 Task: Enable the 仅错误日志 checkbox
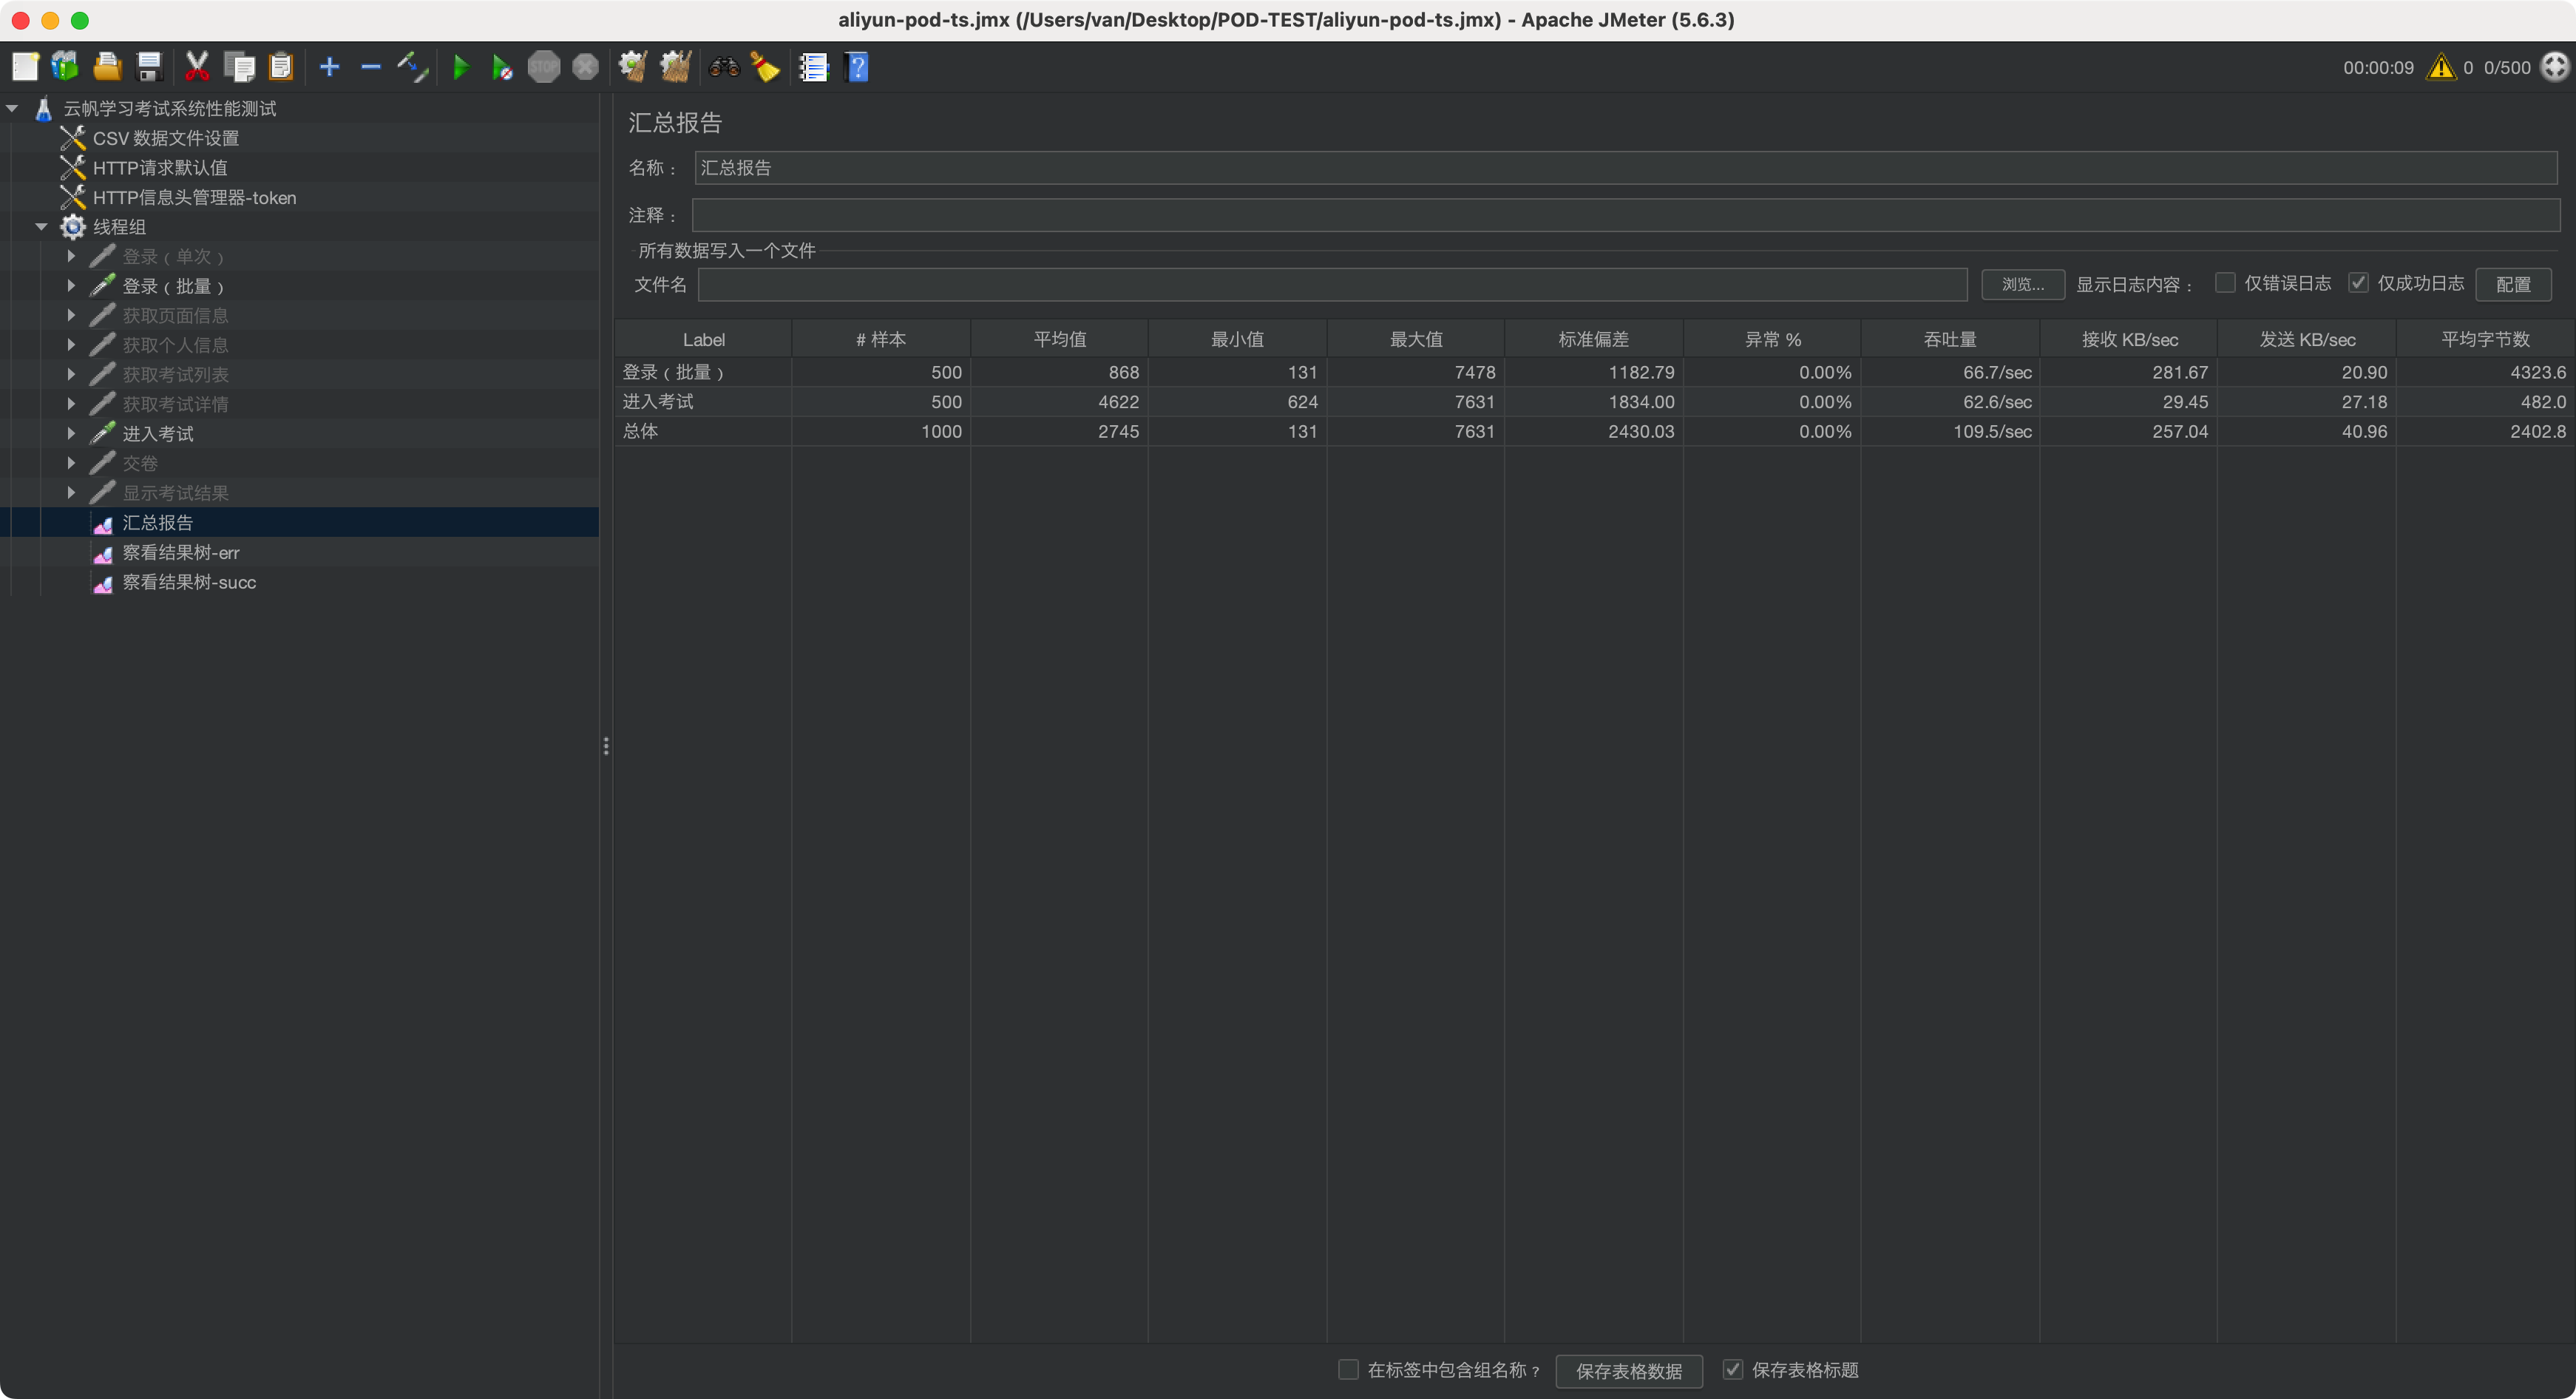pos(2225,283)
